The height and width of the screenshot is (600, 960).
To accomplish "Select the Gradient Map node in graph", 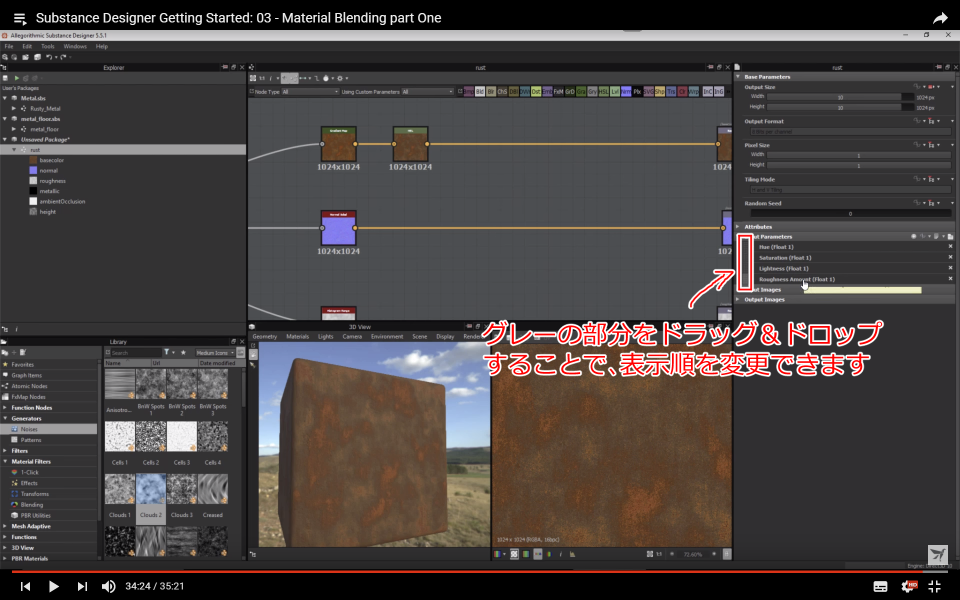I will point(339,144).
